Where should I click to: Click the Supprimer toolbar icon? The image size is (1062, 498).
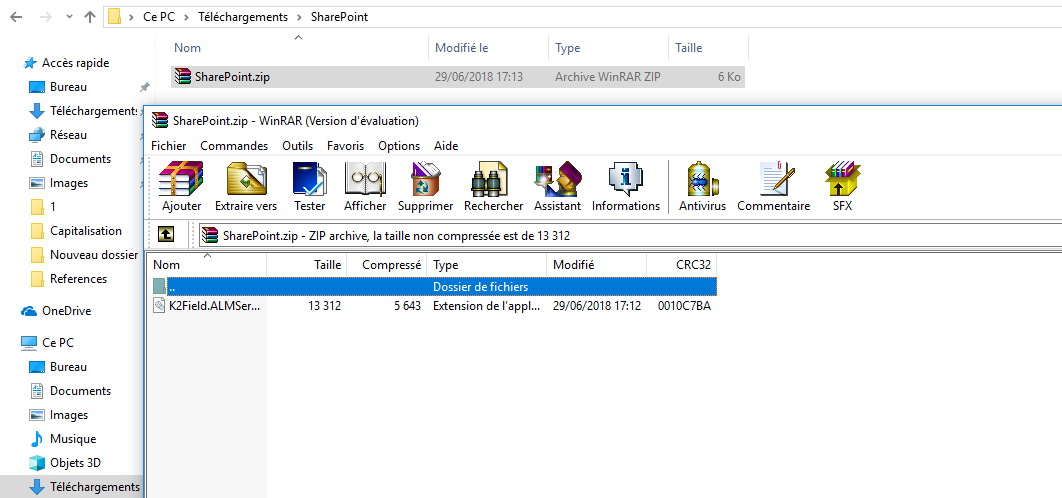(x=425, y=188)
